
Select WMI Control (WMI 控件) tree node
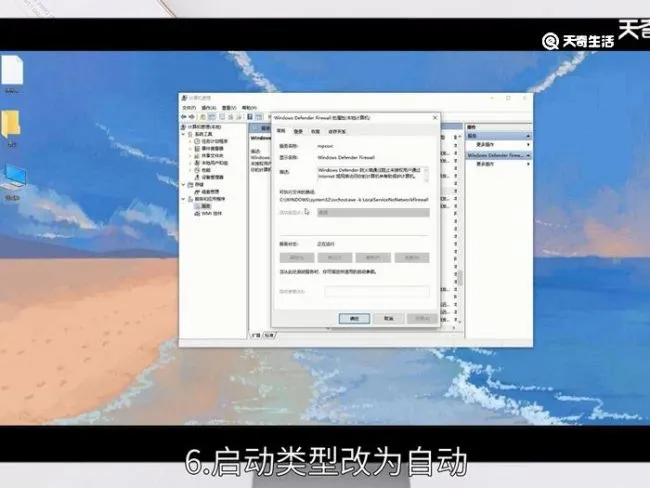click(x=208, y=214)
